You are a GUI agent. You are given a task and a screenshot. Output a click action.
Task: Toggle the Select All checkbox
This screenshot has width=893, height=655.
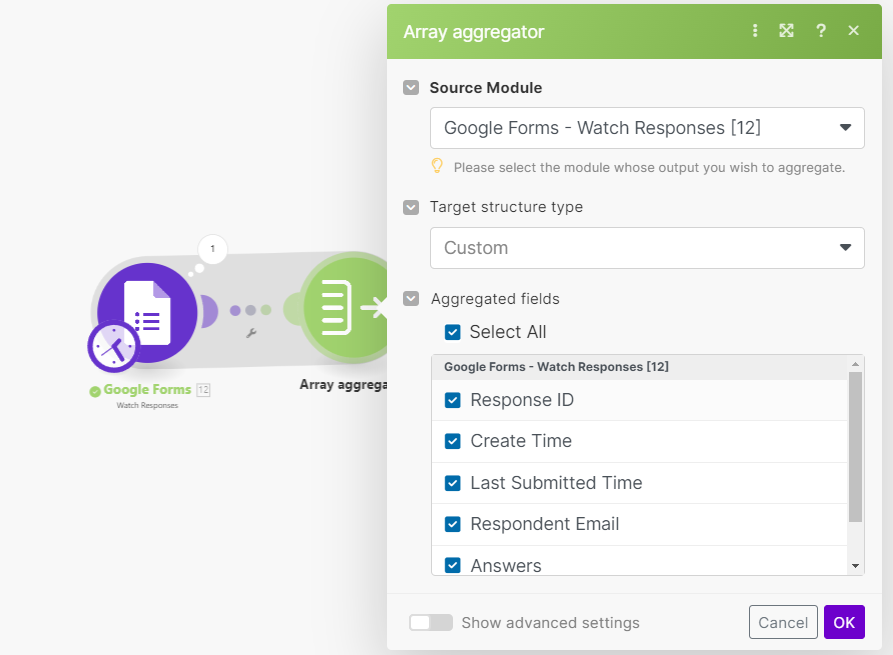pyautogui.click(x=453, y=332)
